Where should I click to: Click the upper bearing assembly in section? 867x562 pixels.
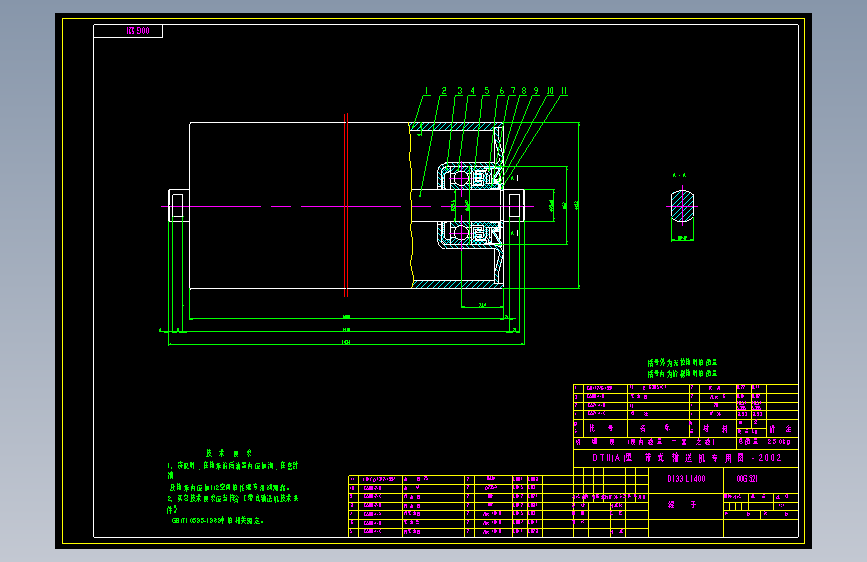pos(470,178)
